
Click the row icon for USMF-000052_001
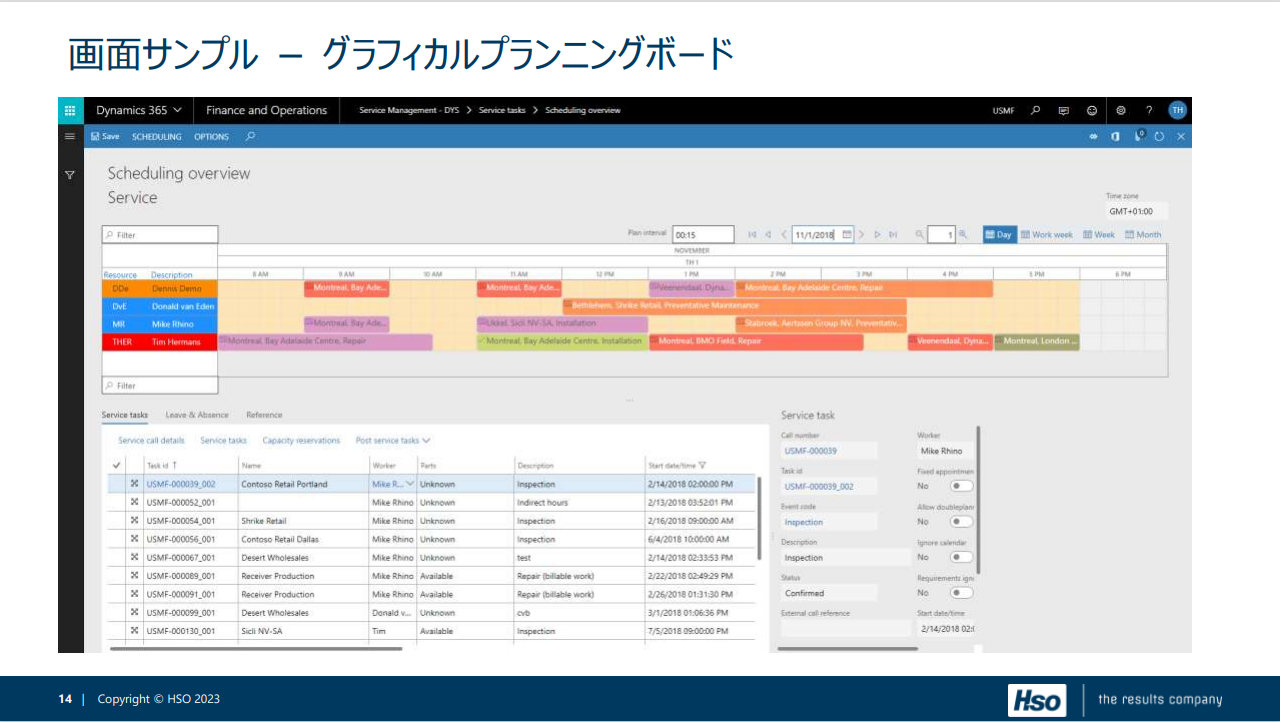pyautogui.click(x=134, y=503)
